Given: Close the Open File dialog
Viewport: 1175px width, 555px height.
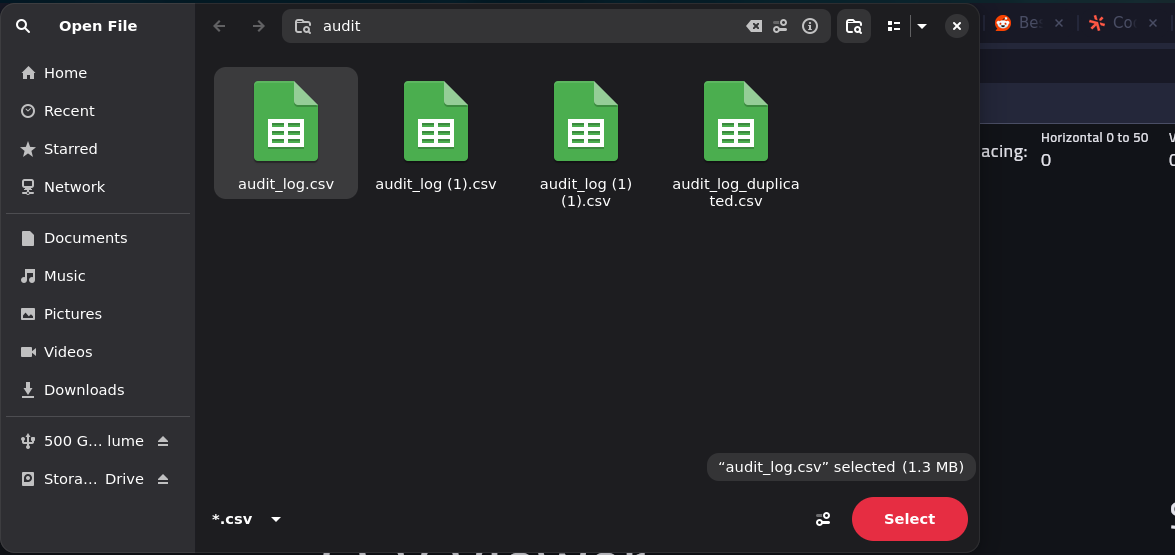Looking at the screenshot, I should click(957, 26).
